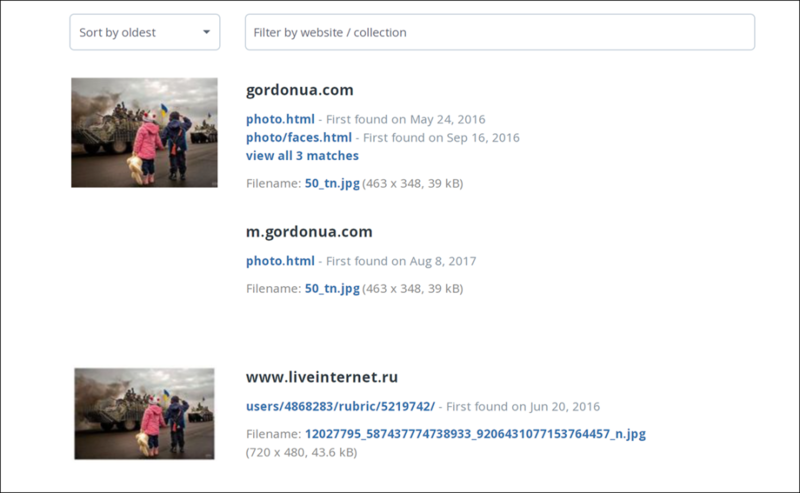Image resolution: width=800 pixels, height=493 pixels.
Task: Open the photo/faces.html link
Action: click(299, 137)
